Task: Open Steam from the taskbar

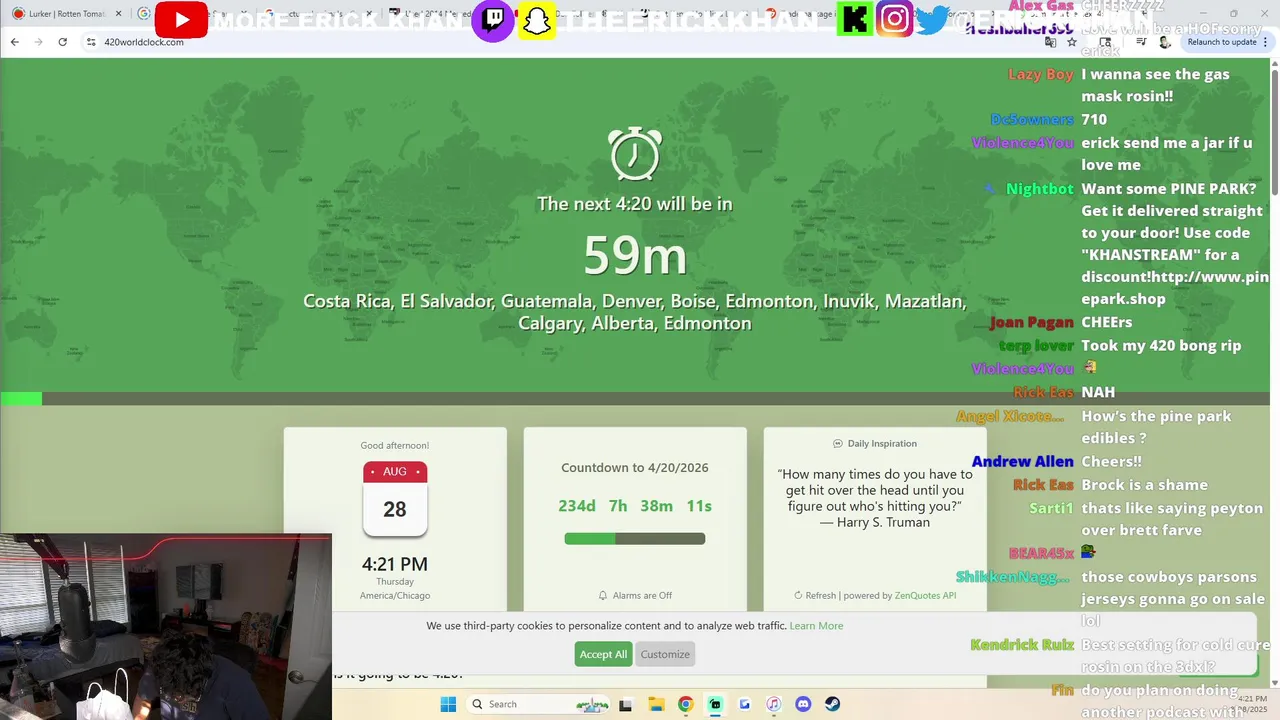Action: pos(832,704)
